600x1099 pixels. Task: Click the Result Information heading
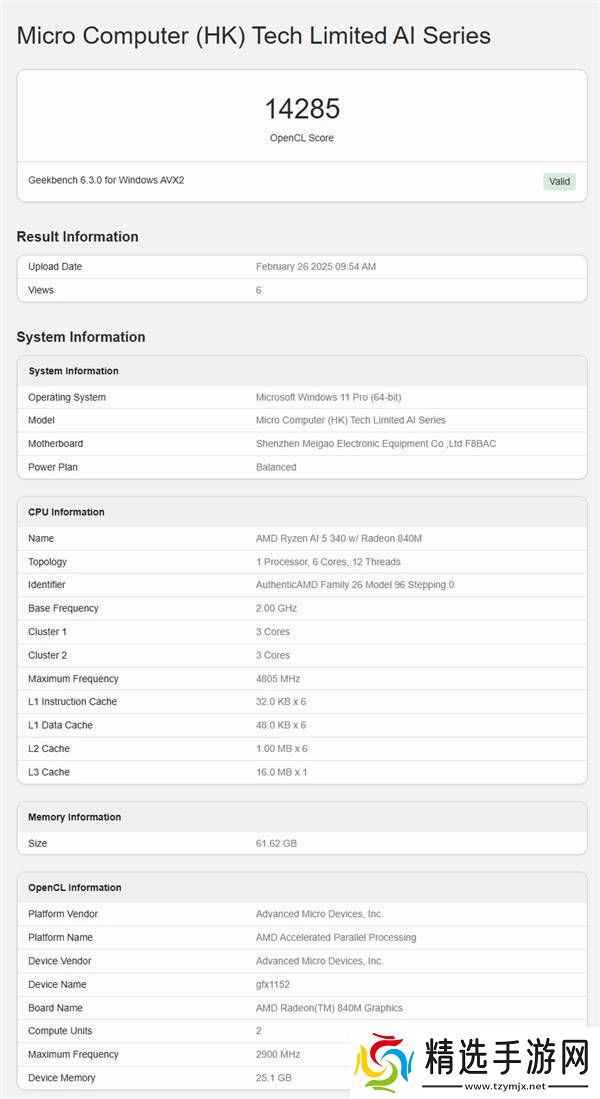[77, 237]
